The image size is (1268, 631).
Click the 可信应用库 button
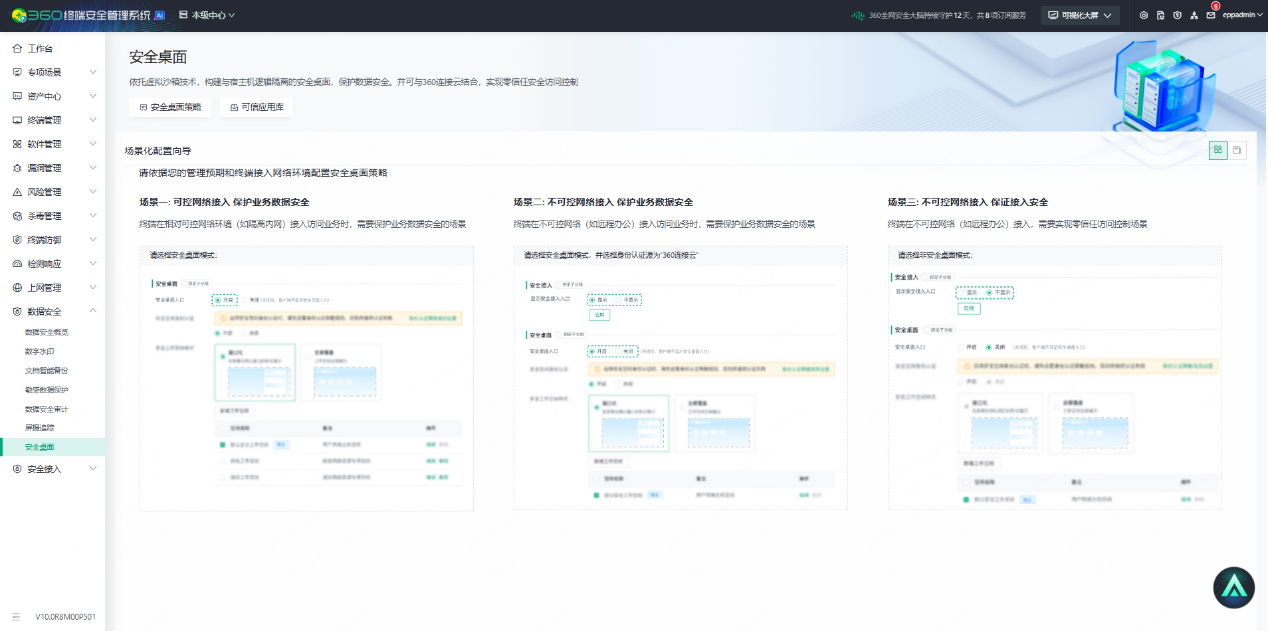[256, 107]
